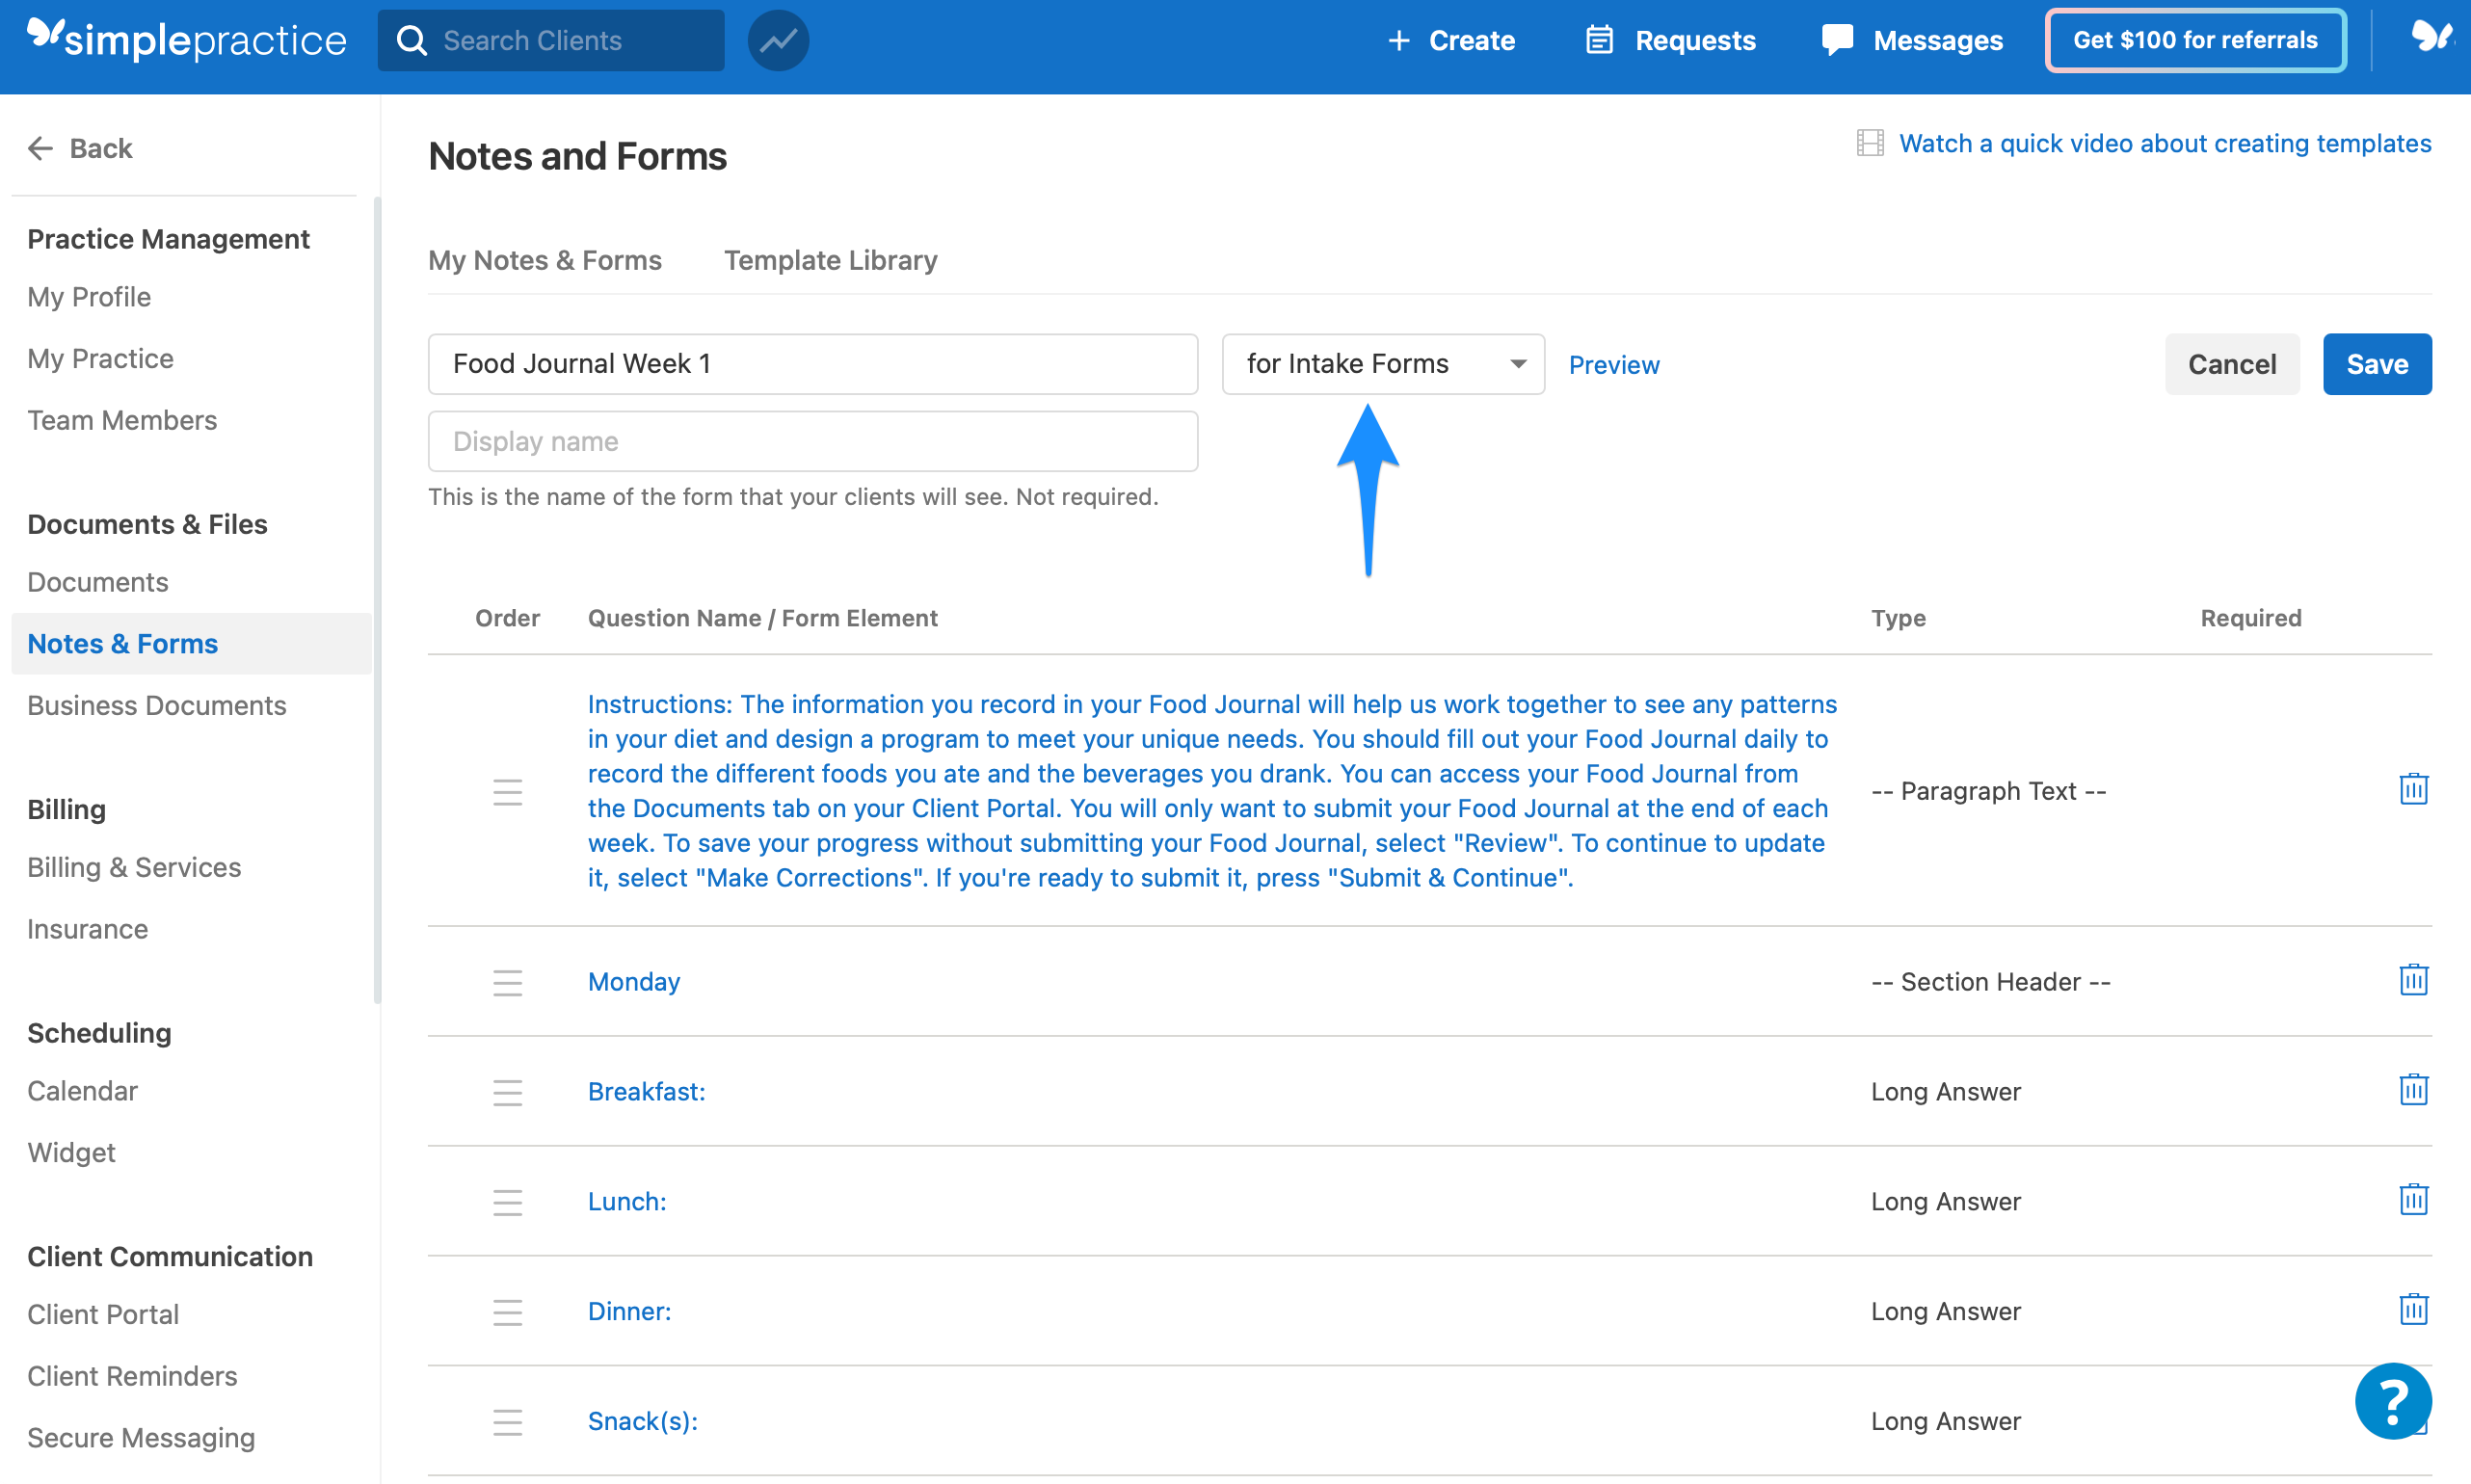The width and height of the screenshot is (2471, 1484).
Task: Open the help question mark bubble
Action: tap(2392, 1402)
